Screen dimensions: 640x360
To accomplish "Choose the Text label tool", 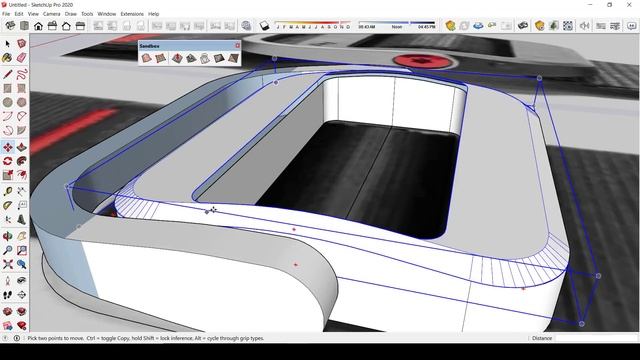I will [x=22, y=205].
